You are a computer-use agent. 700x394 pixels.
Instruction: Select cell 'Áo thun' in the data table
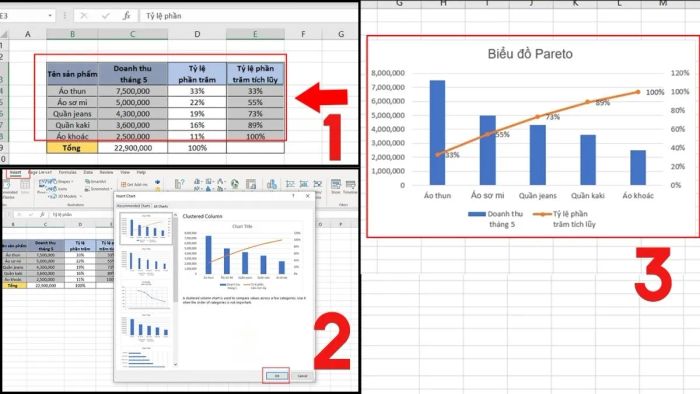(72, 91)
